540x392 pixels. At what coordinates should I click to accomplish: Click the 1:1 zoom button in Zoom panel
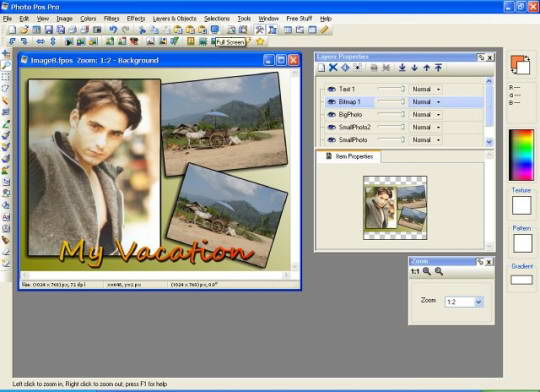tap(415, 271)
